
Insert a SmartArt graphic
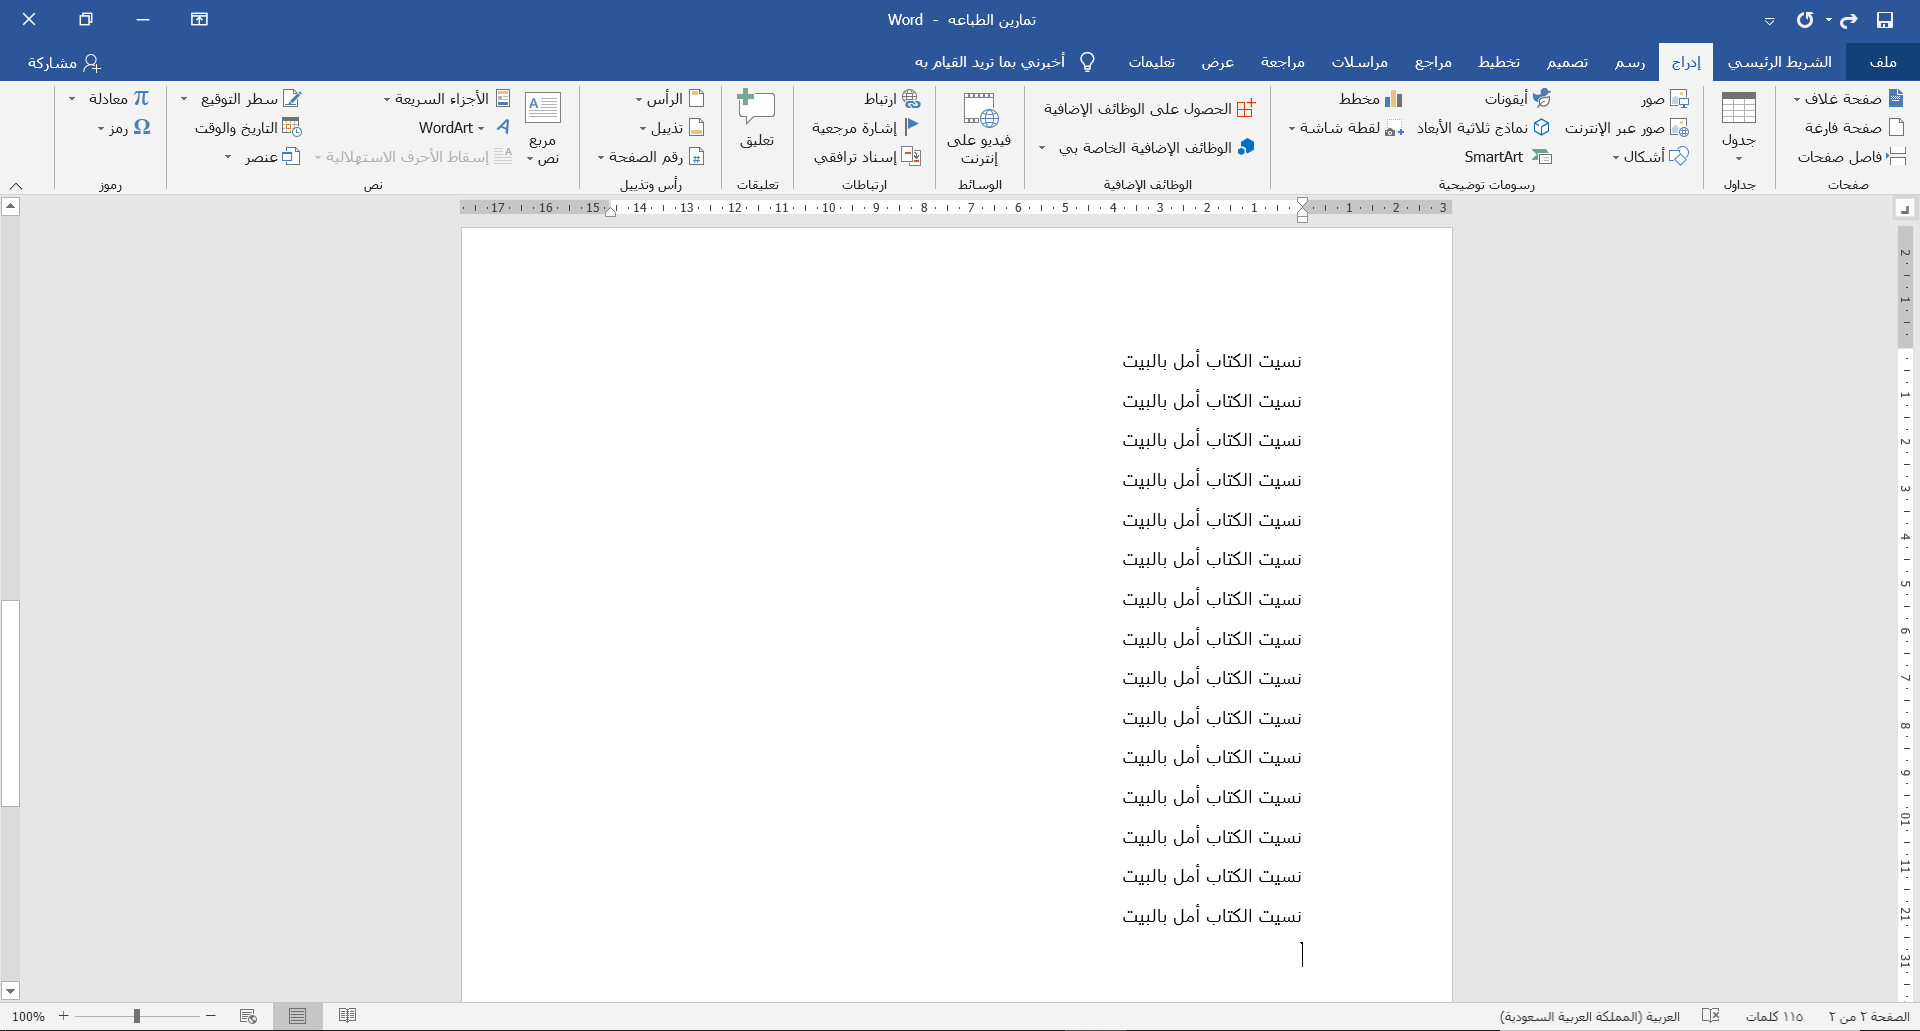[1506, 157]
